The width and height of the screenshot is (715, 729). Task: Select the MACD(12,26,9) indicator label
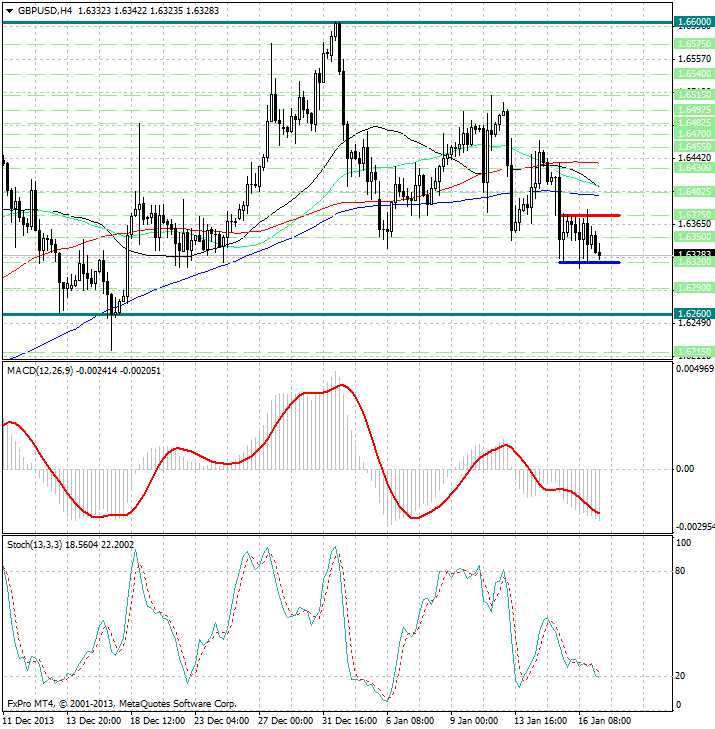(x=40, y=371)
